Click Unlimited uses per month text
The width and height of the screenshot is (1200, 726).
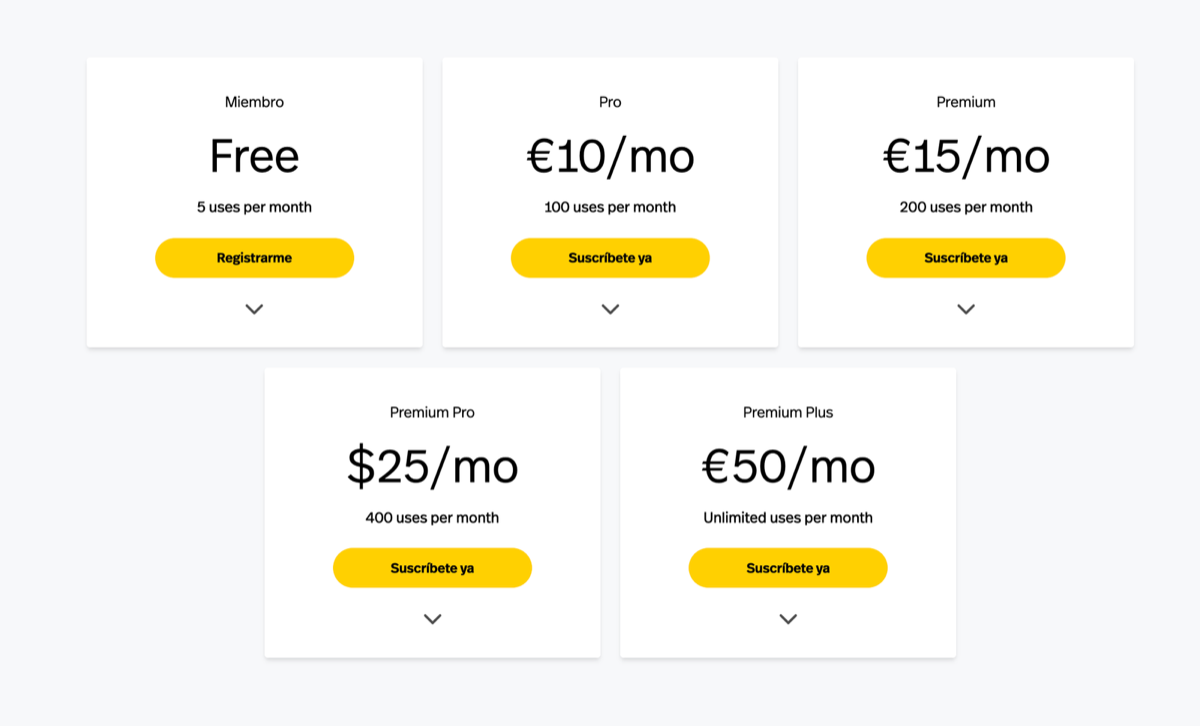[x=788, y=517]
